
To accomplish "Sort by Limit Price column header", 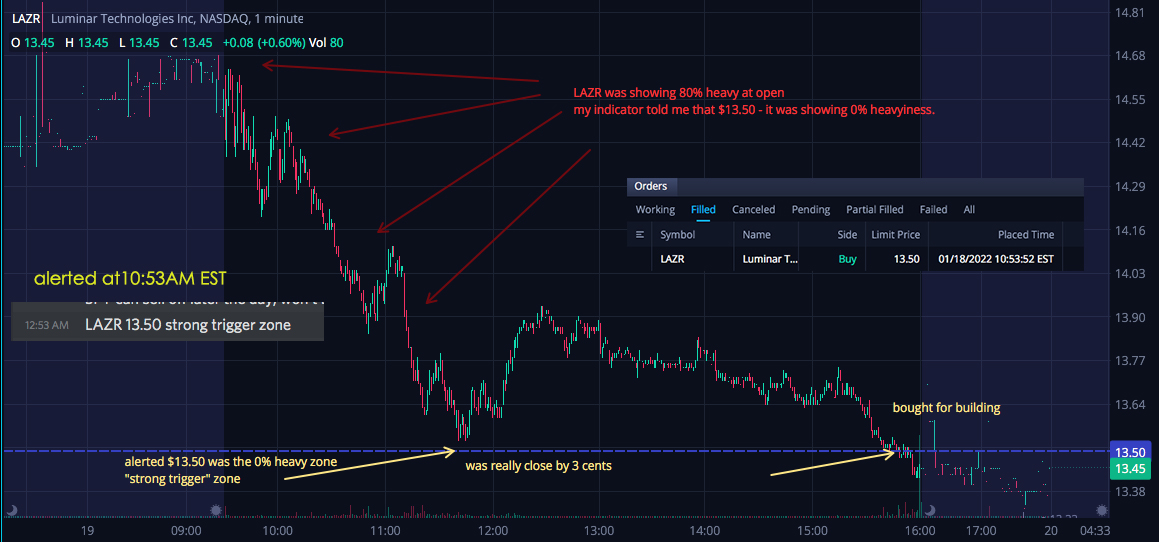I will tap(896, 235).
